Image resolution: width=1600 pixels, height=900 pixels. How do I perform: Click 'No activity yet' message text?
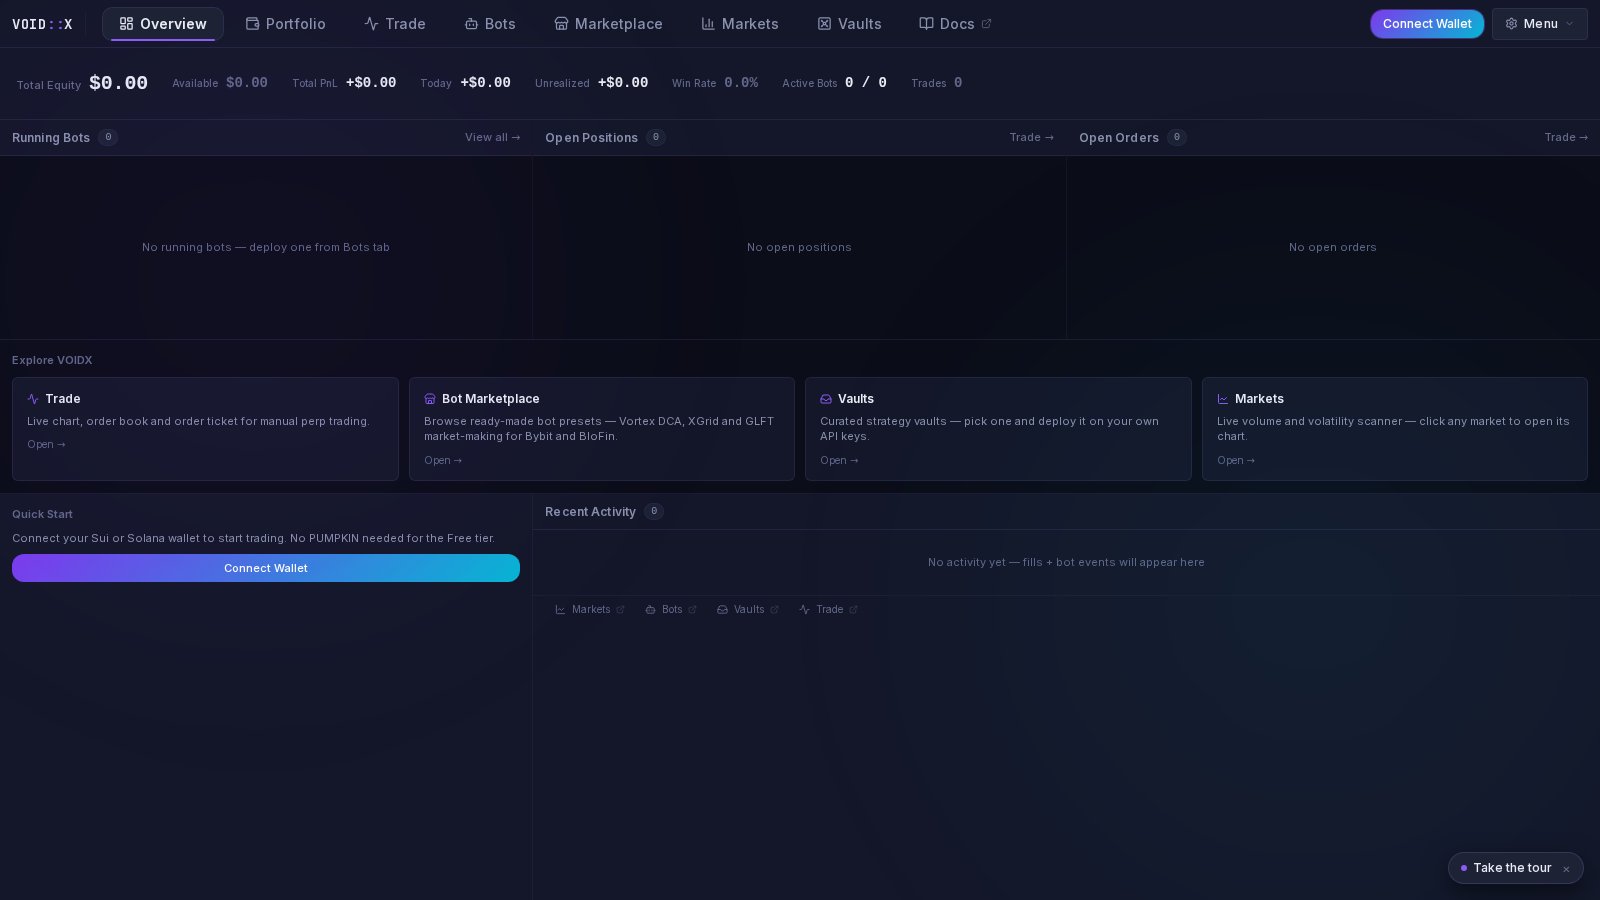point(1066,562)
